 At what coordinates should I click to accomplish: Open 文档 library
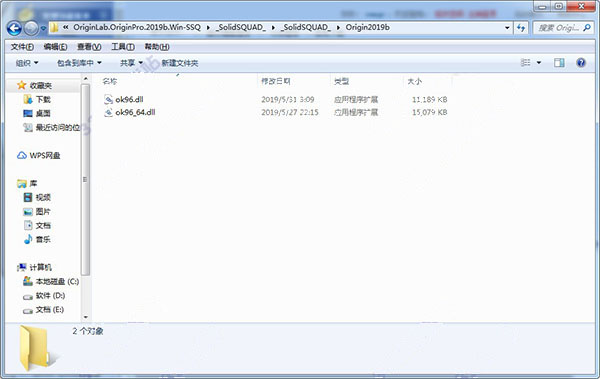43,225
